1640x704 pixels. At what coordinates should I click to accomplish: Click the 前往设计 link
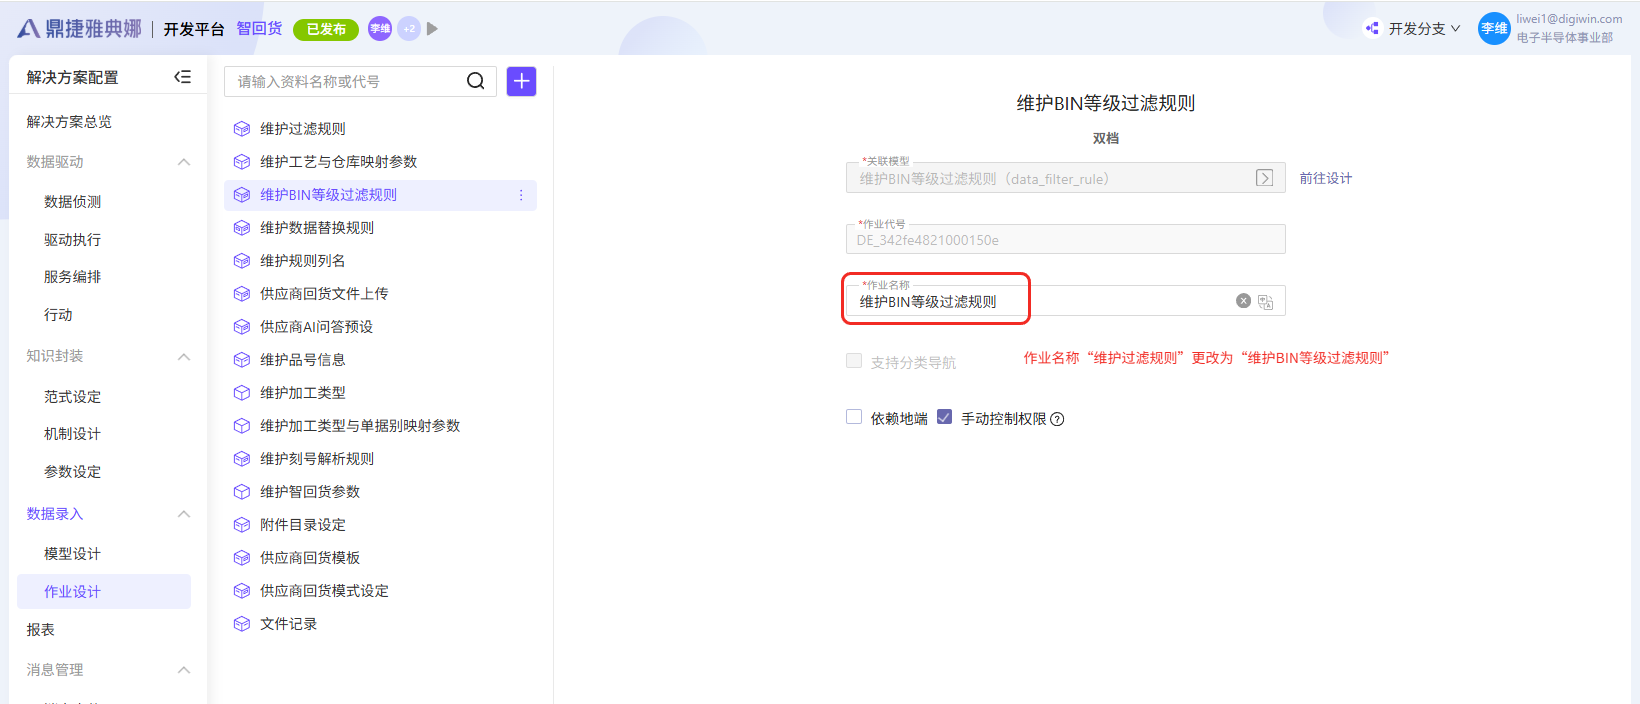pos(1325,178)
